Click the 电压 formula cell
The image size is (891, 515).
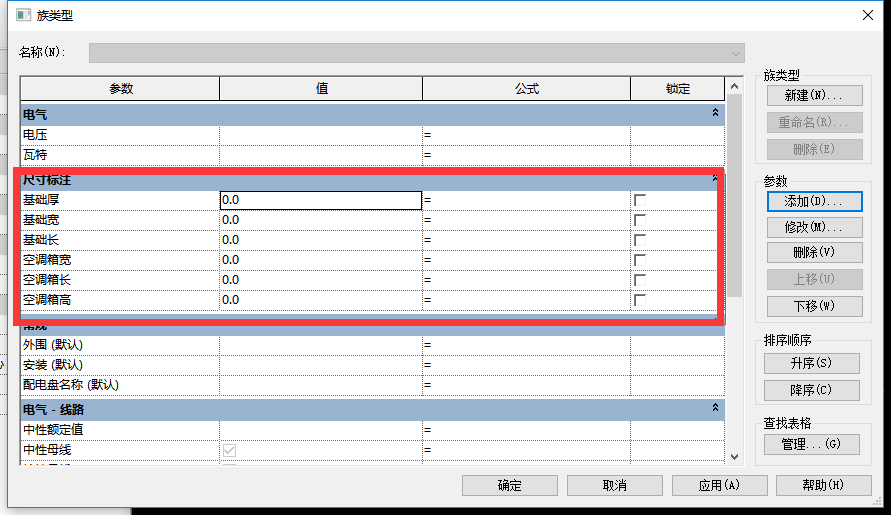coord(526,135)
